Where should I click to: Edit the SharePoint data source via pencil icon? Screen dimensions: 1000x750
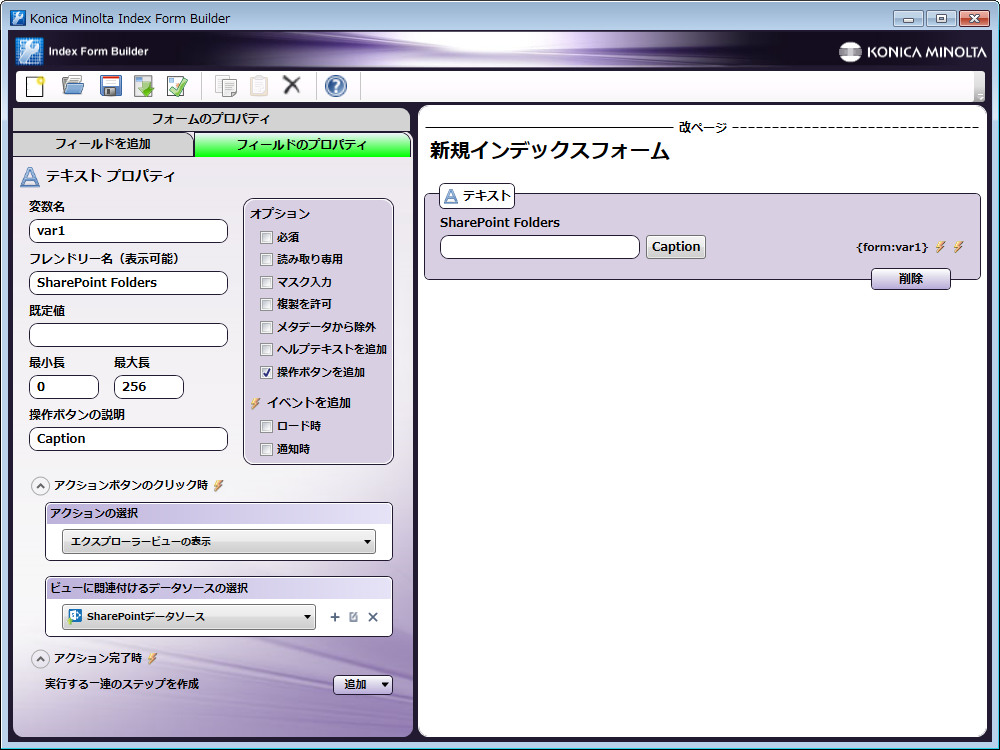[354, 617]
